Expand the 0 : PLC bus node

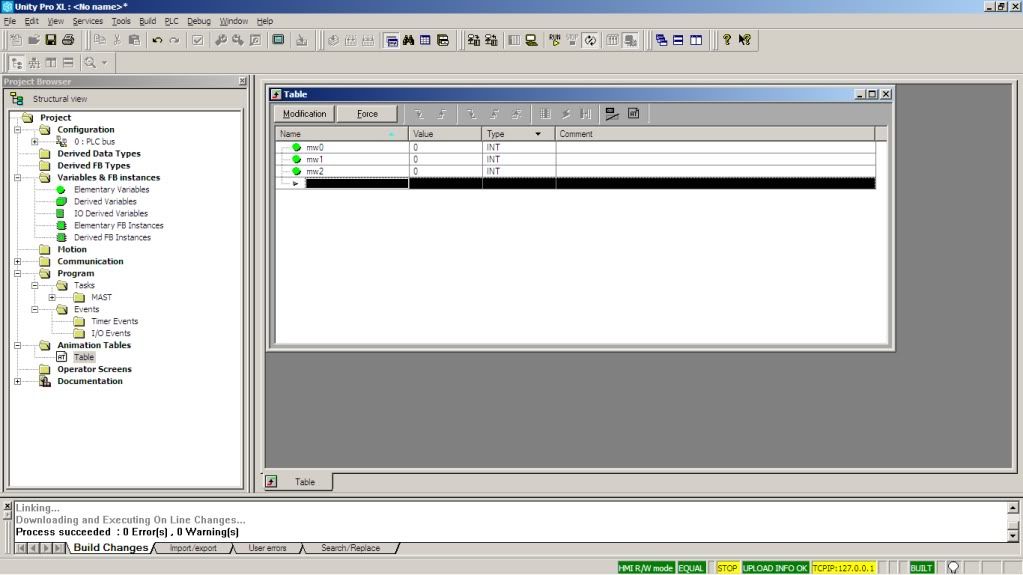pos(35,141)
